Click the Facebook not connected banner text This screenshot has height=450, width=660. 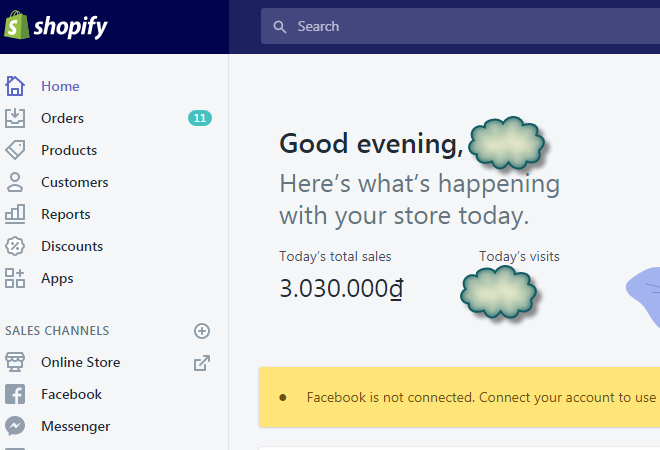[481, 397]
